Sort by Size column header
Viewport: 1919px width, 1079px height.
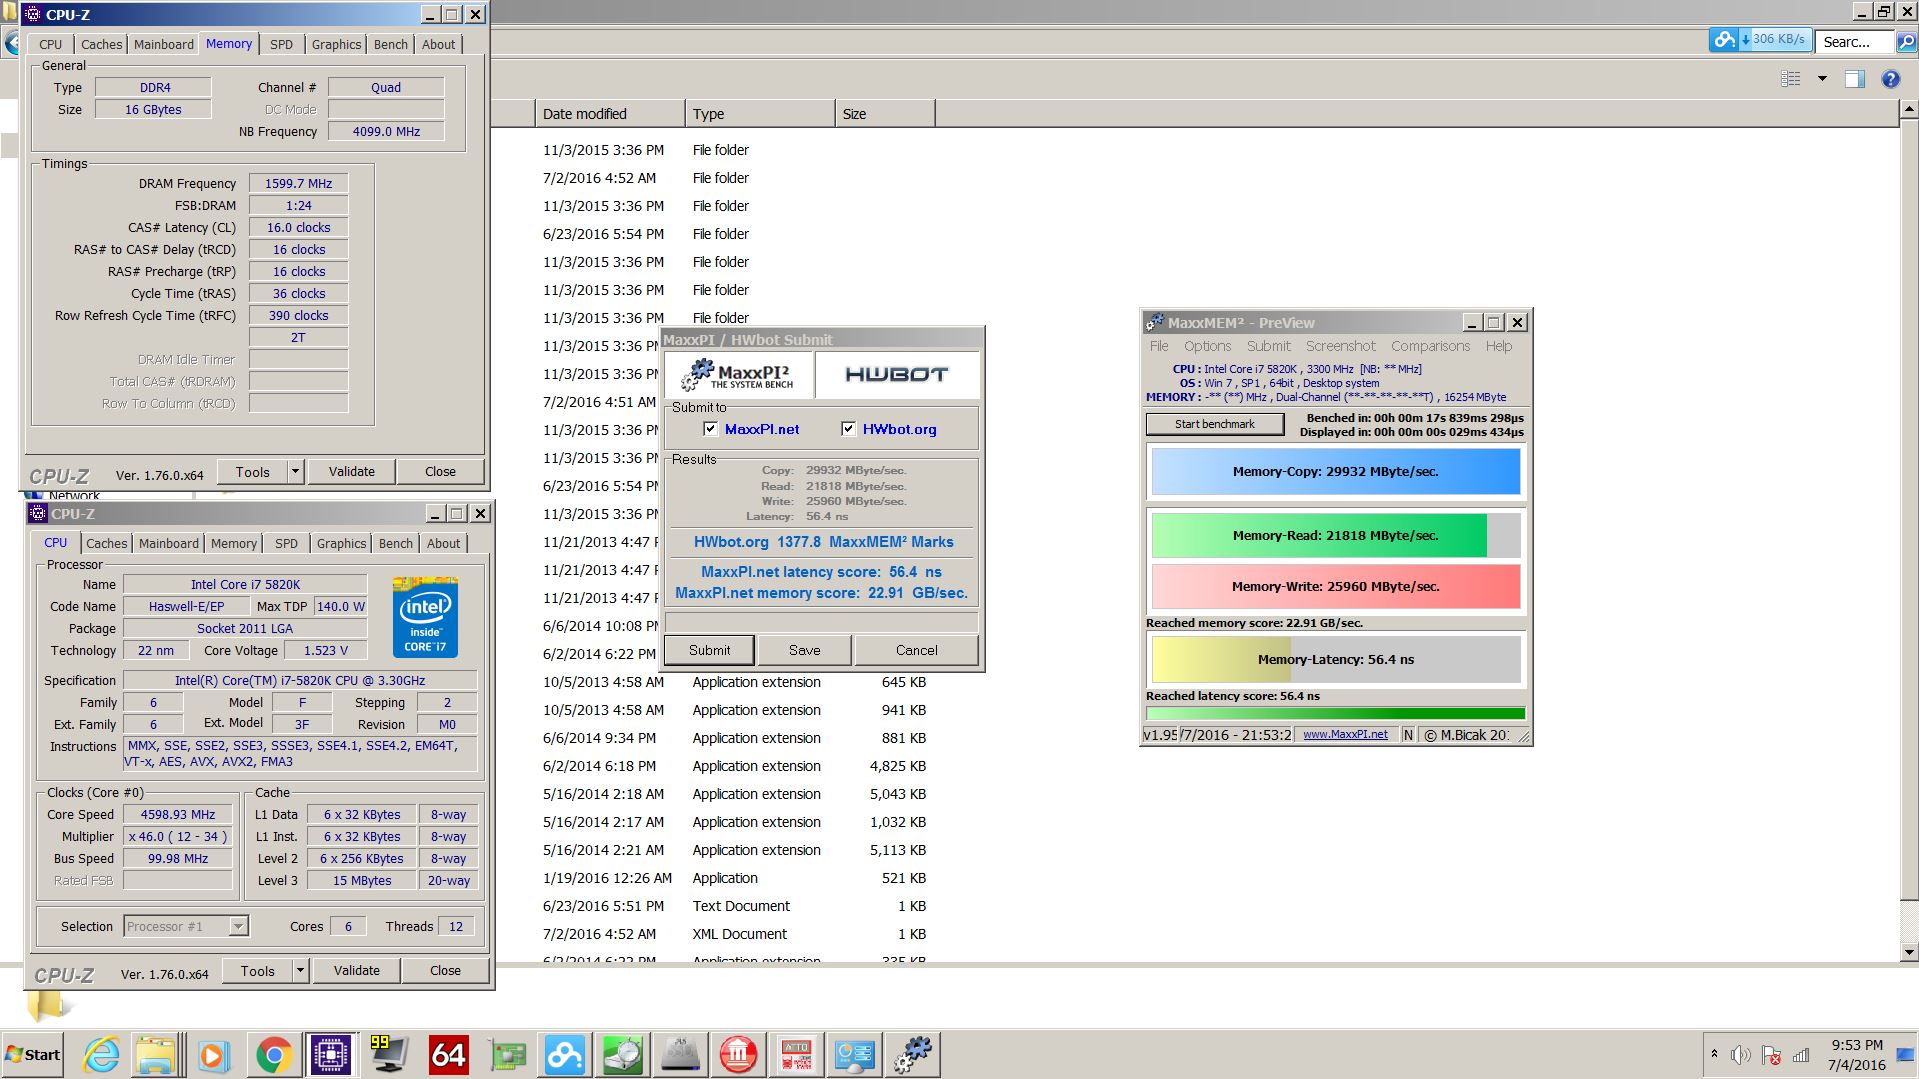pos(884,114)
